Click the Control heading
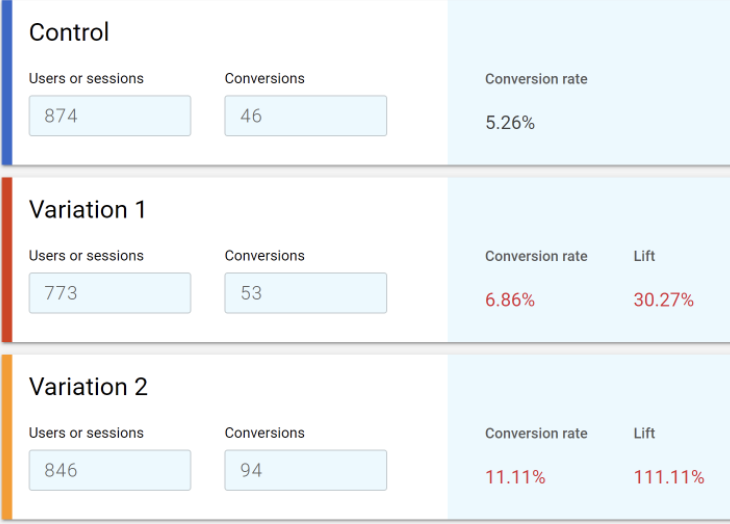 pos(69,32)
